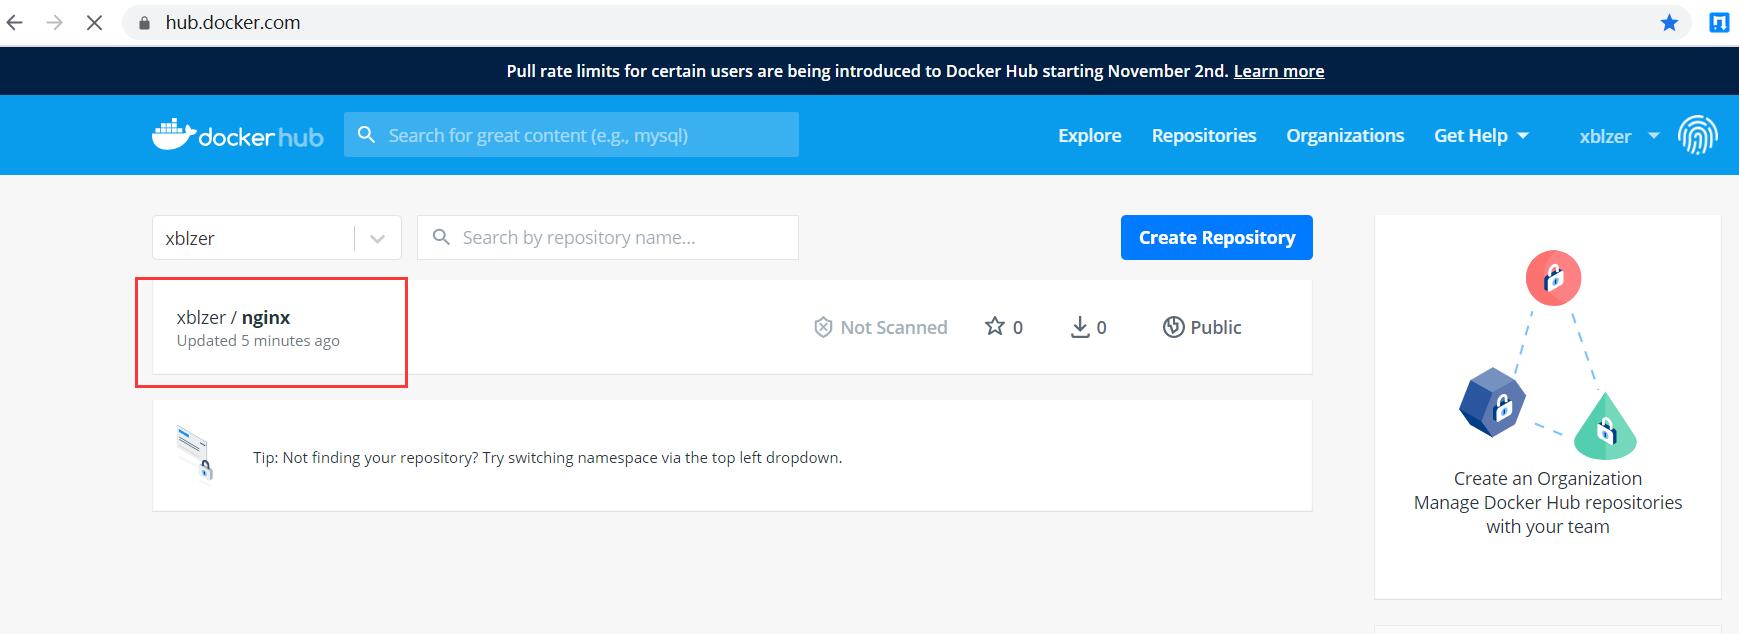Open Repositories in navigation bar
The width and height of the screenshot is (1739, 634).
coord(1204,135)
